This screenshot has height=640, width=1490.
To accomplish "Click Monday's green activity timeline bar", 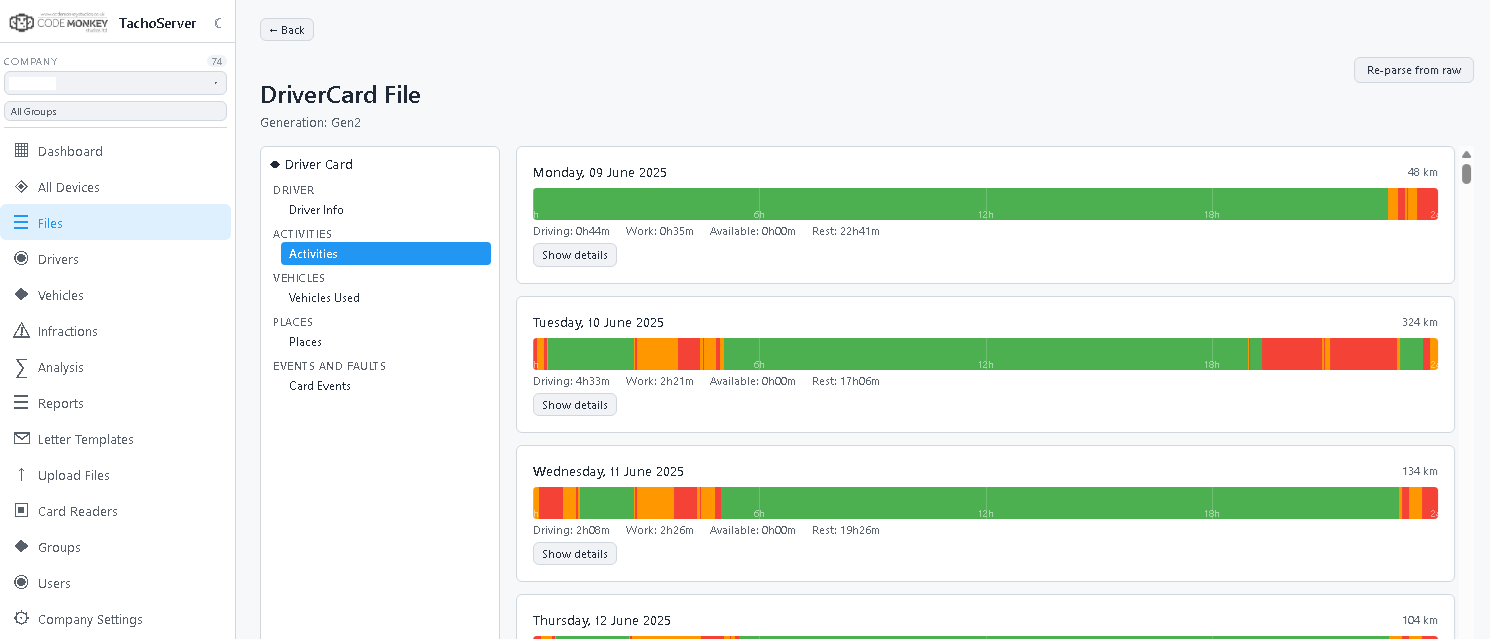I will 960,204.
